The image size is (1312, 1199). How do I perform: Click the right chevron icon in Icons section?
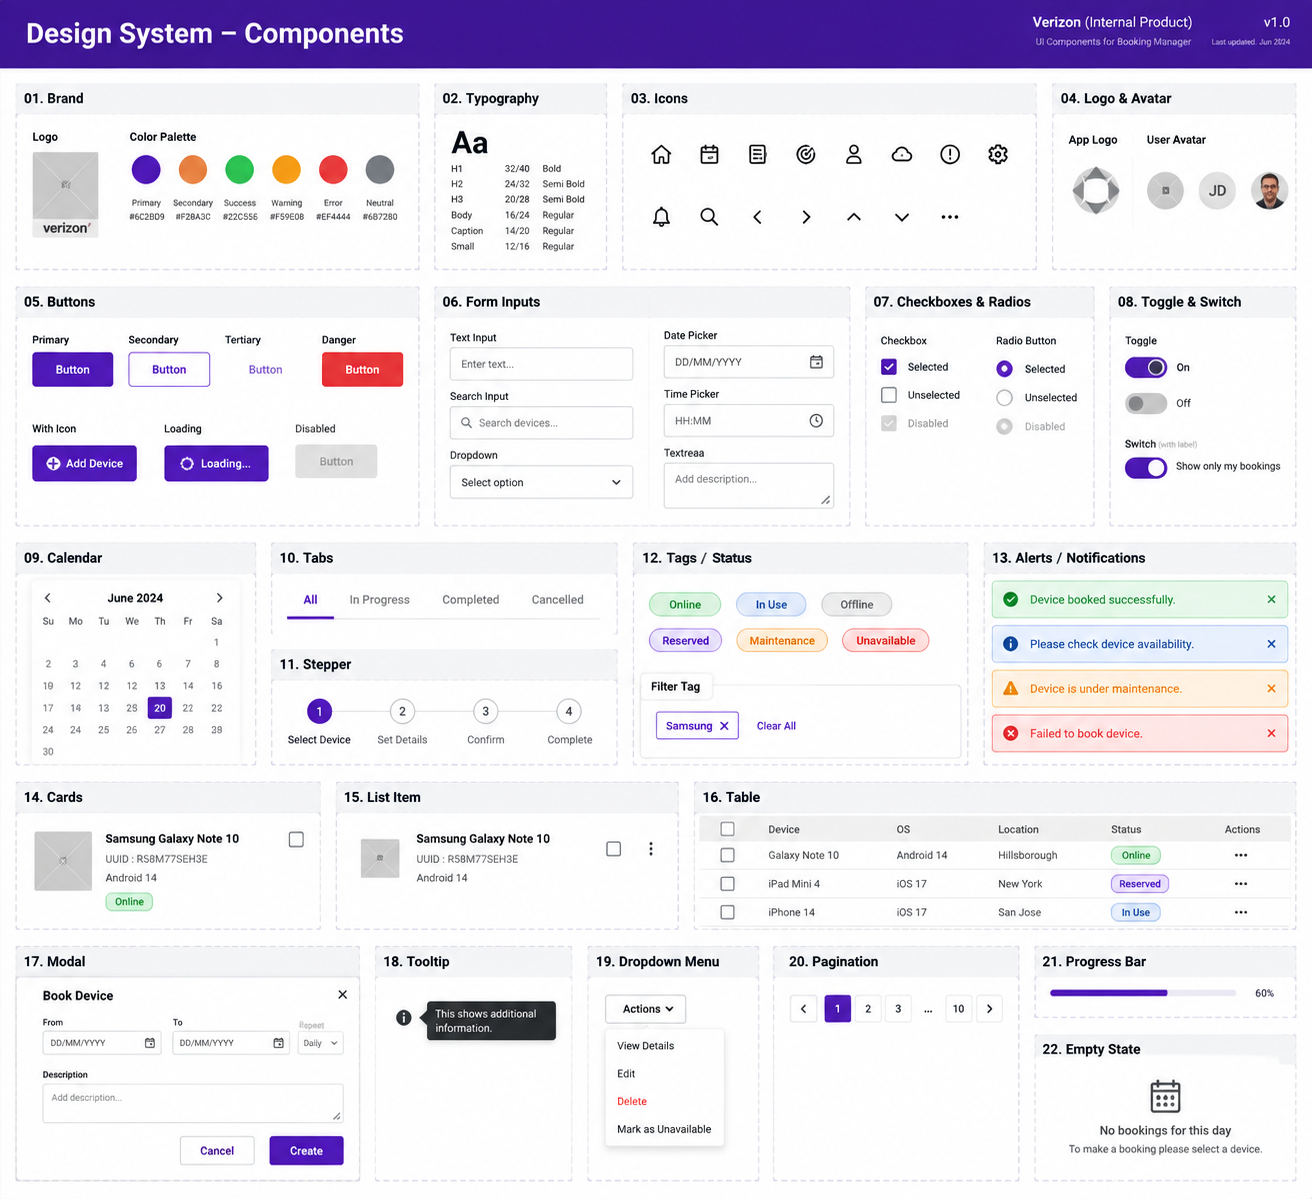coord(806,217)
